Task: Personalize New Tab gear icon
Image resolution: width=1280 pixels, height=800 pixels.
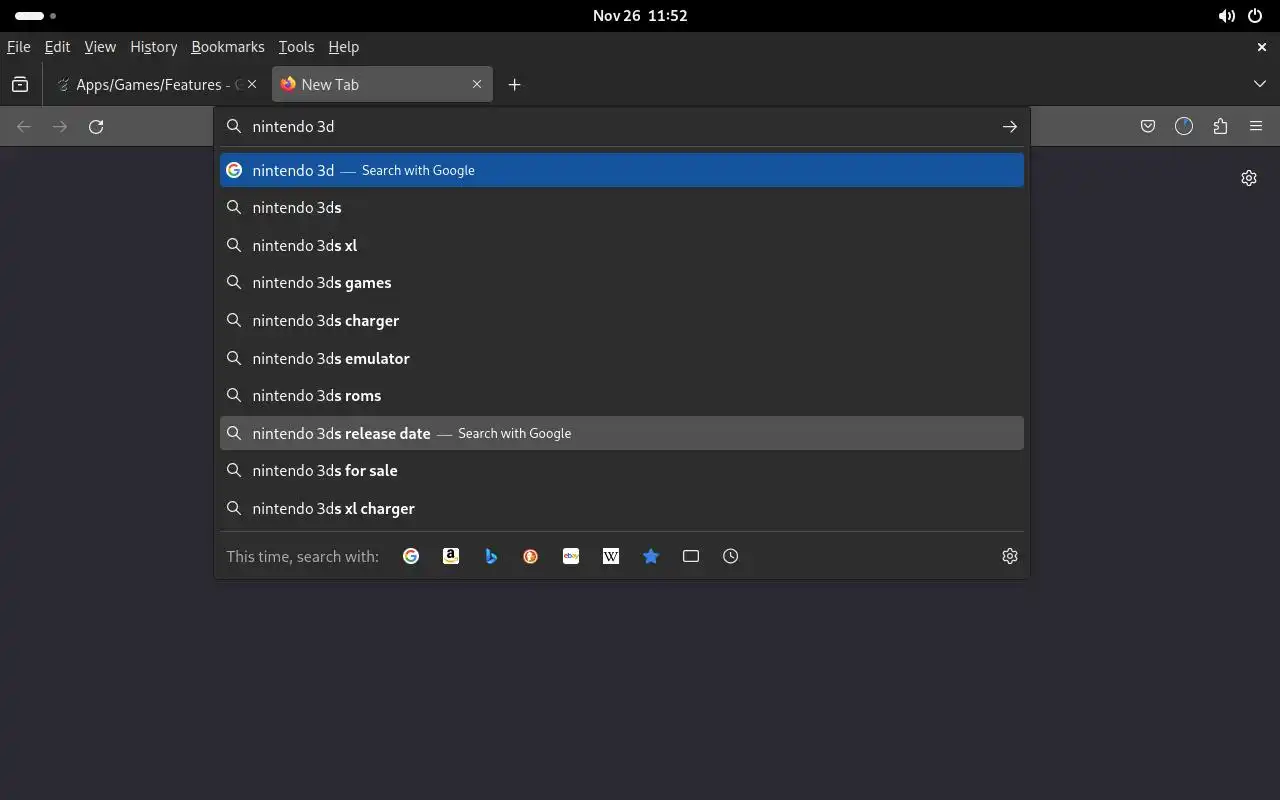Action: click(x=1249, y=178)
